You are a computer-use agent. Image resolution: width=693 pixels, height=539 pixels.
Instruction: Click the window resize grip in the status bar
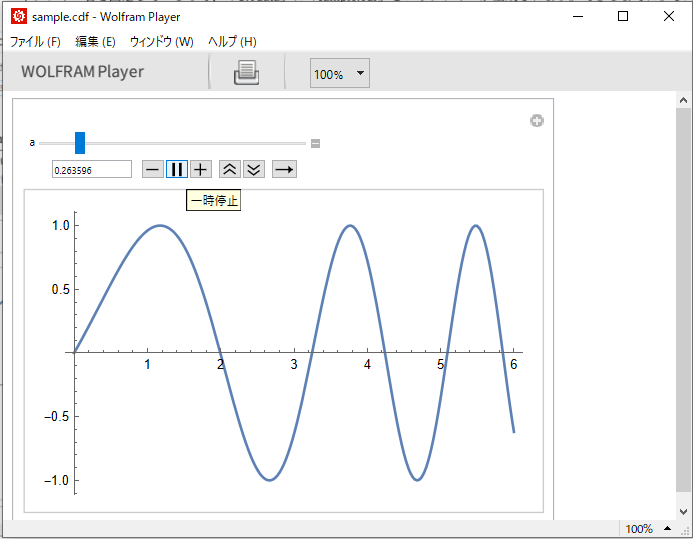coord(686,531)
